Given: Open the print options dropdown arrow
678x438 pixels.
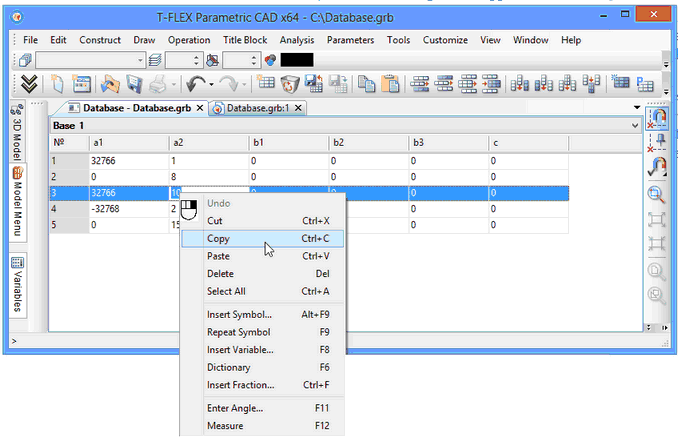Looking at the screenshot, I should click(x=173, y=84).
